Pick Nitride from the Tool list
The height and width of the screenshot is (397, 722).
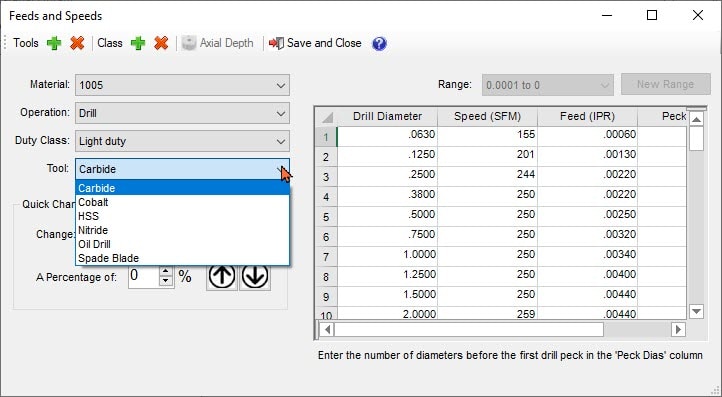pos(182,230)
